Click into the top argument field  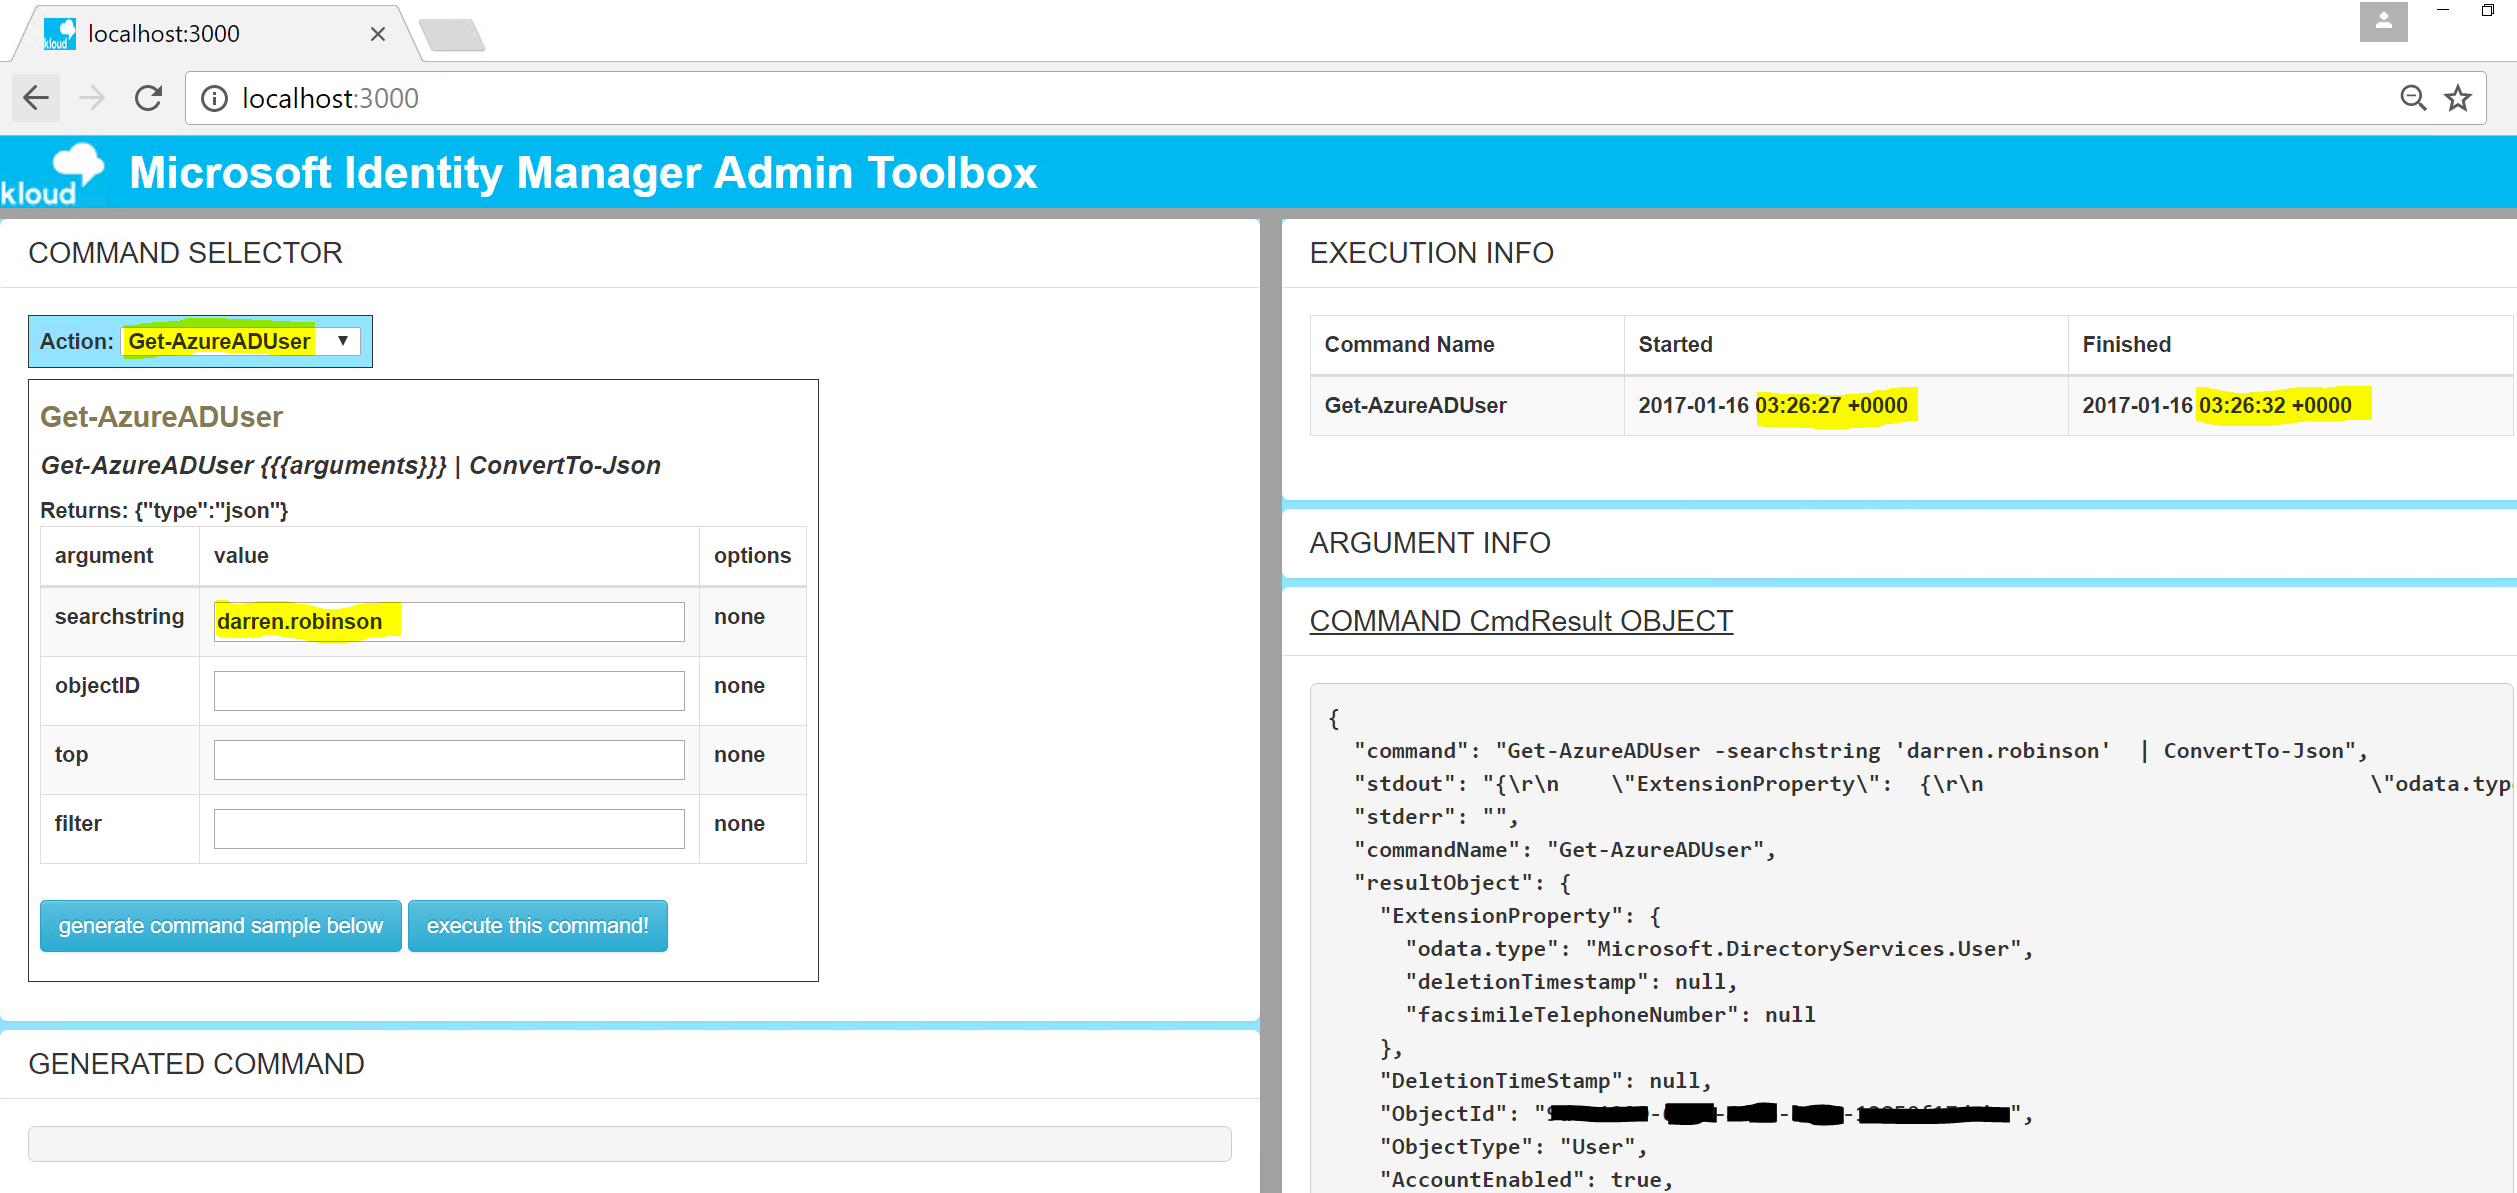[x=448, y=759]
